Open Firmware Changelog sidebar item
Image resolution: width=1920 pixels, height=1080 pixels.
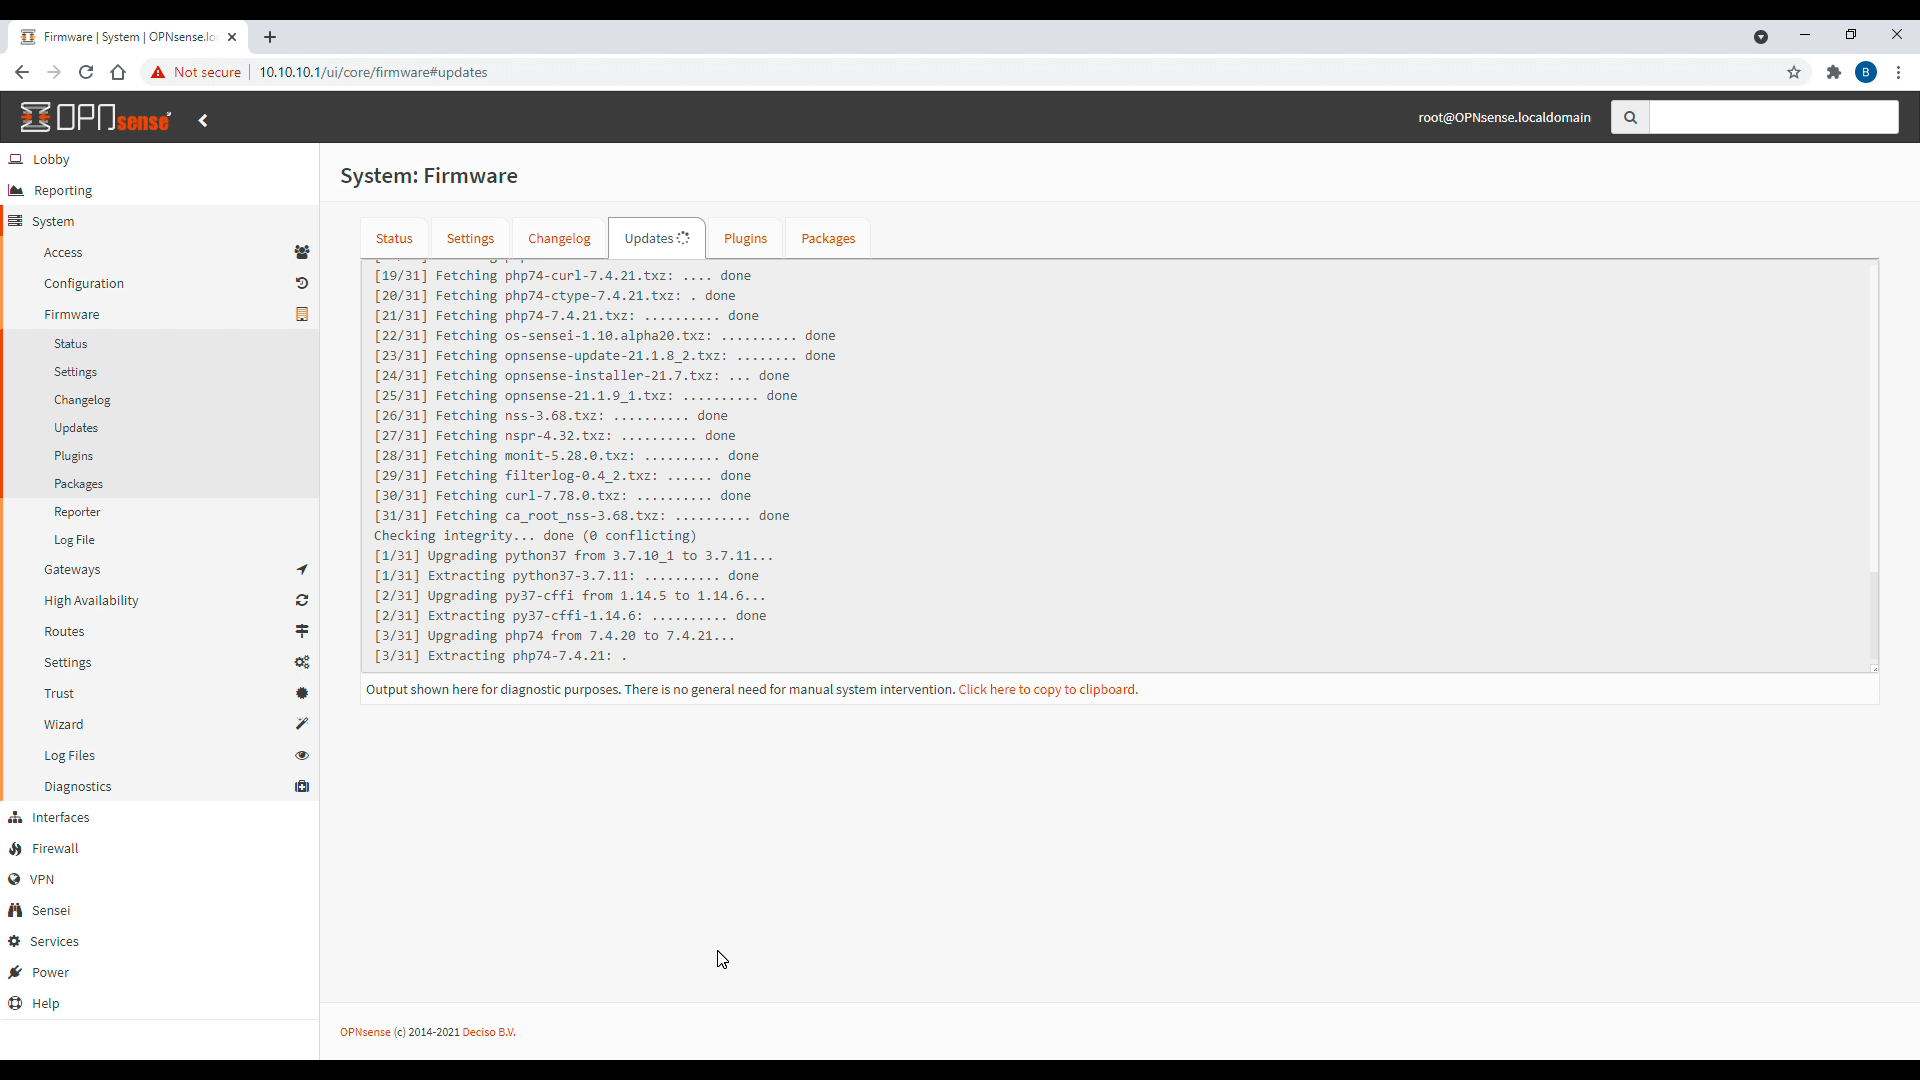click(x=160, y=400)
